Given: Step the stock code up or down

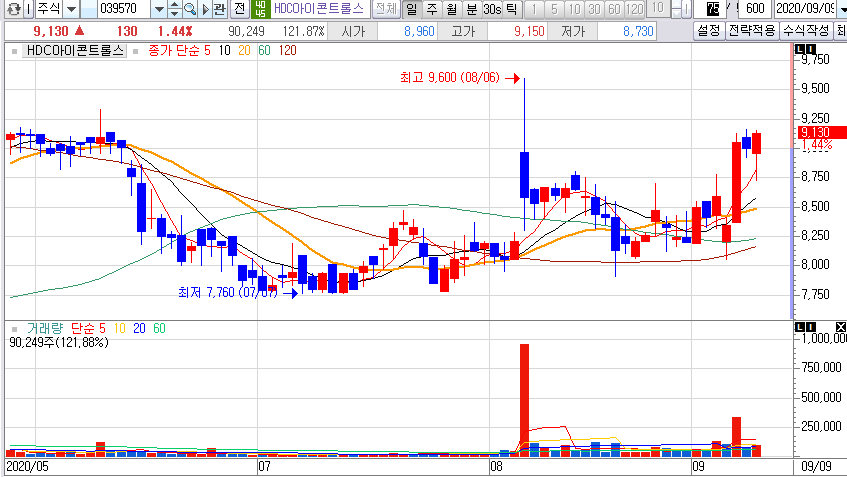Looking at the screenshot, I should [x=174, y=9].
